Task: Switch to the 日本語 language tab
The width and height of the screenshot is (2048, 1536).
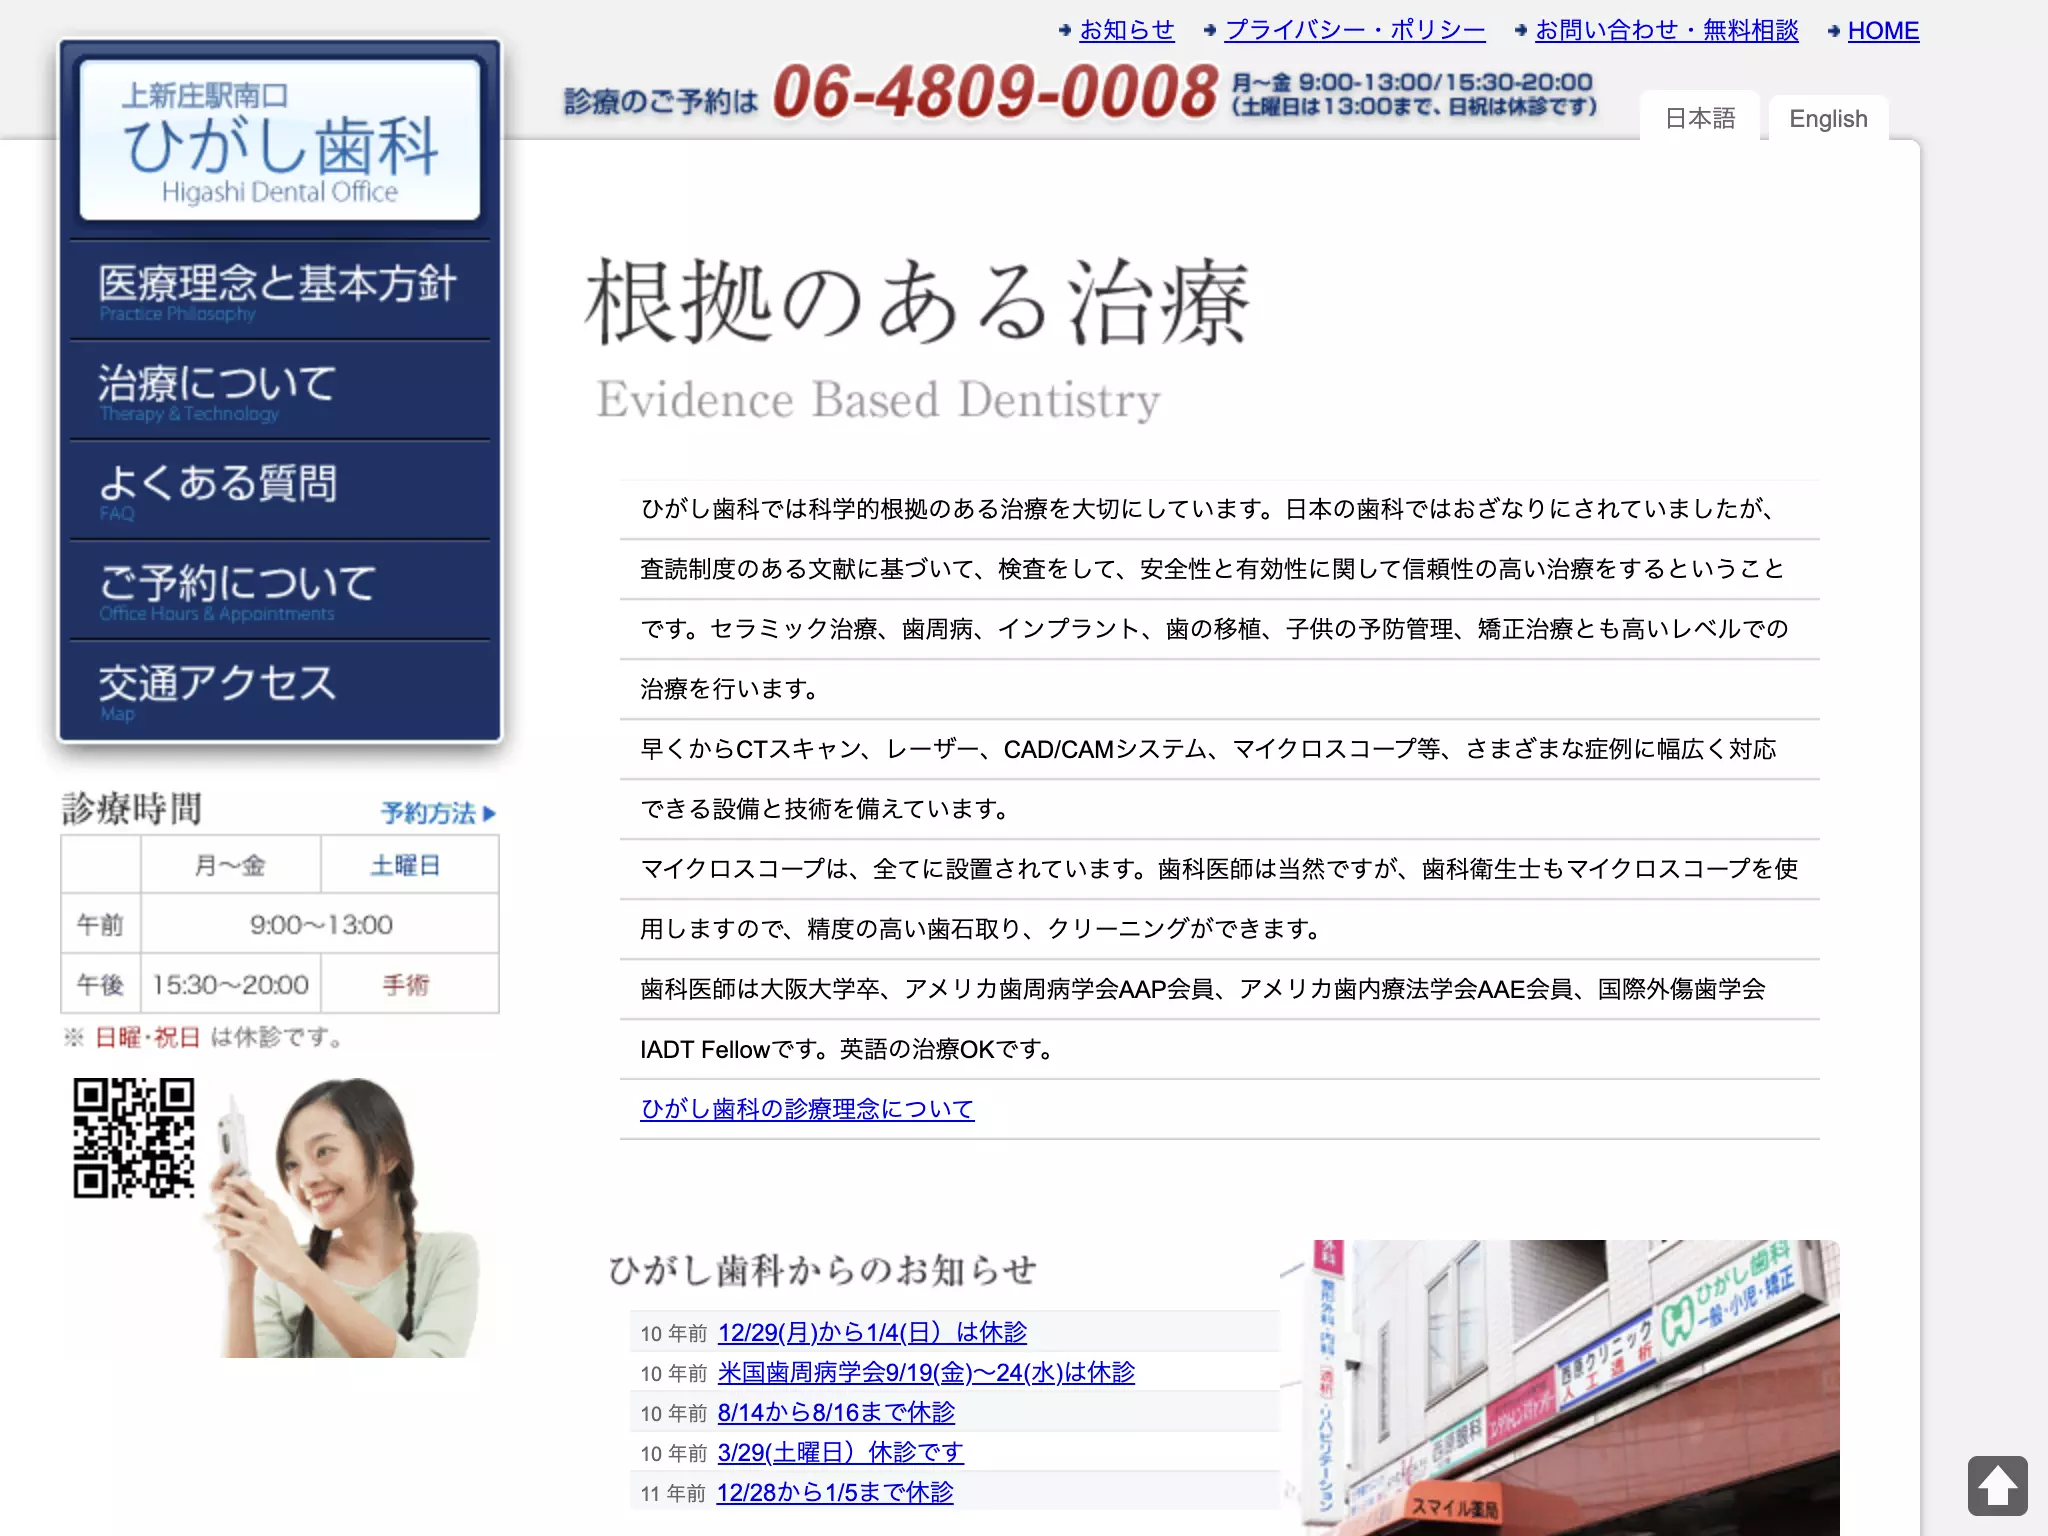Action: pos(1700,118)
